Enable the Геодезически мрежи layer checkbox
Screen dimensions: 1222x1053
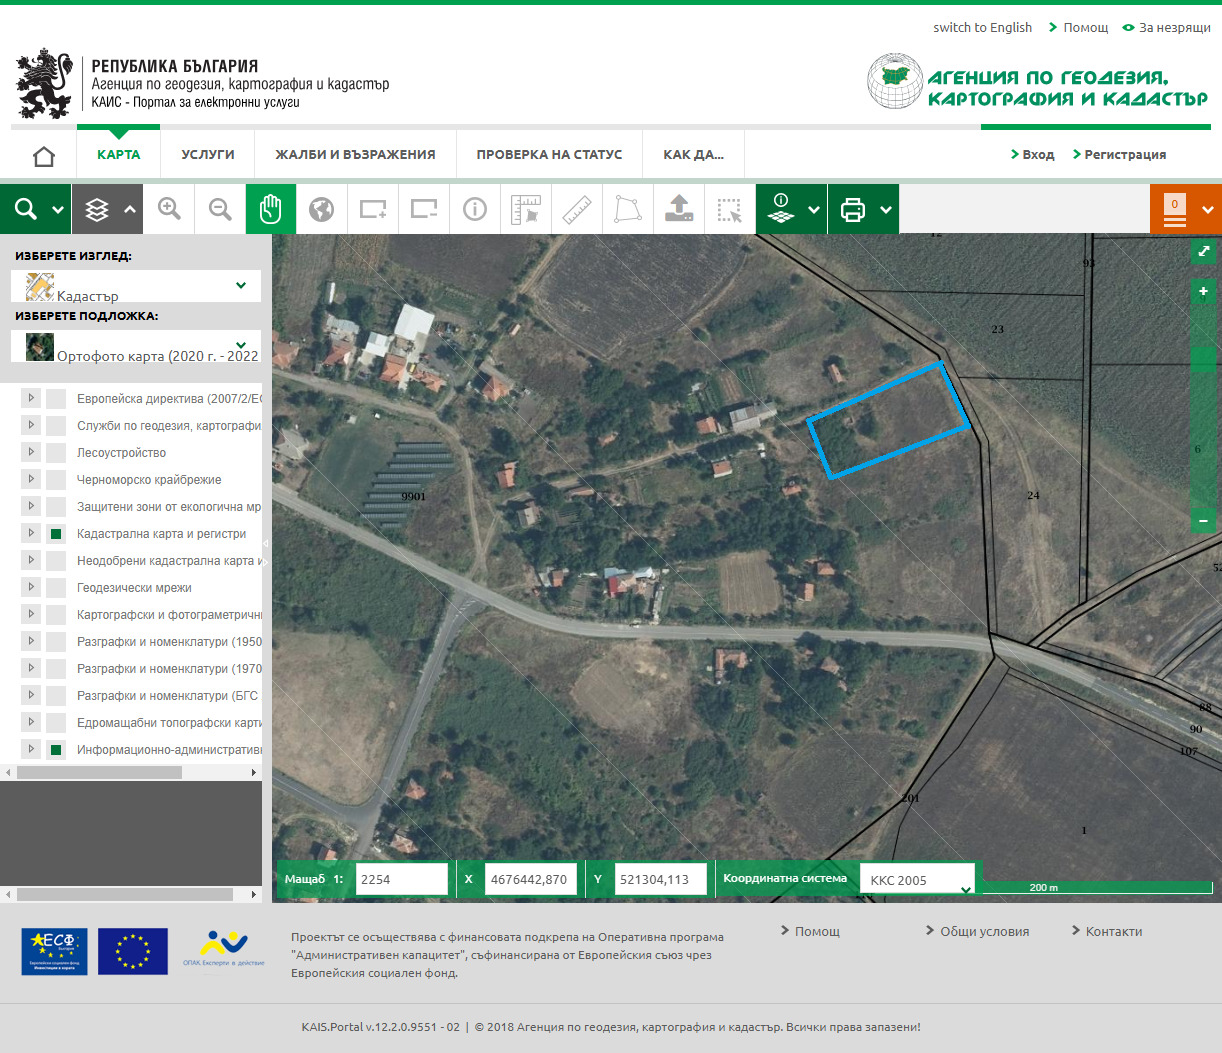(x=56, y=588)
